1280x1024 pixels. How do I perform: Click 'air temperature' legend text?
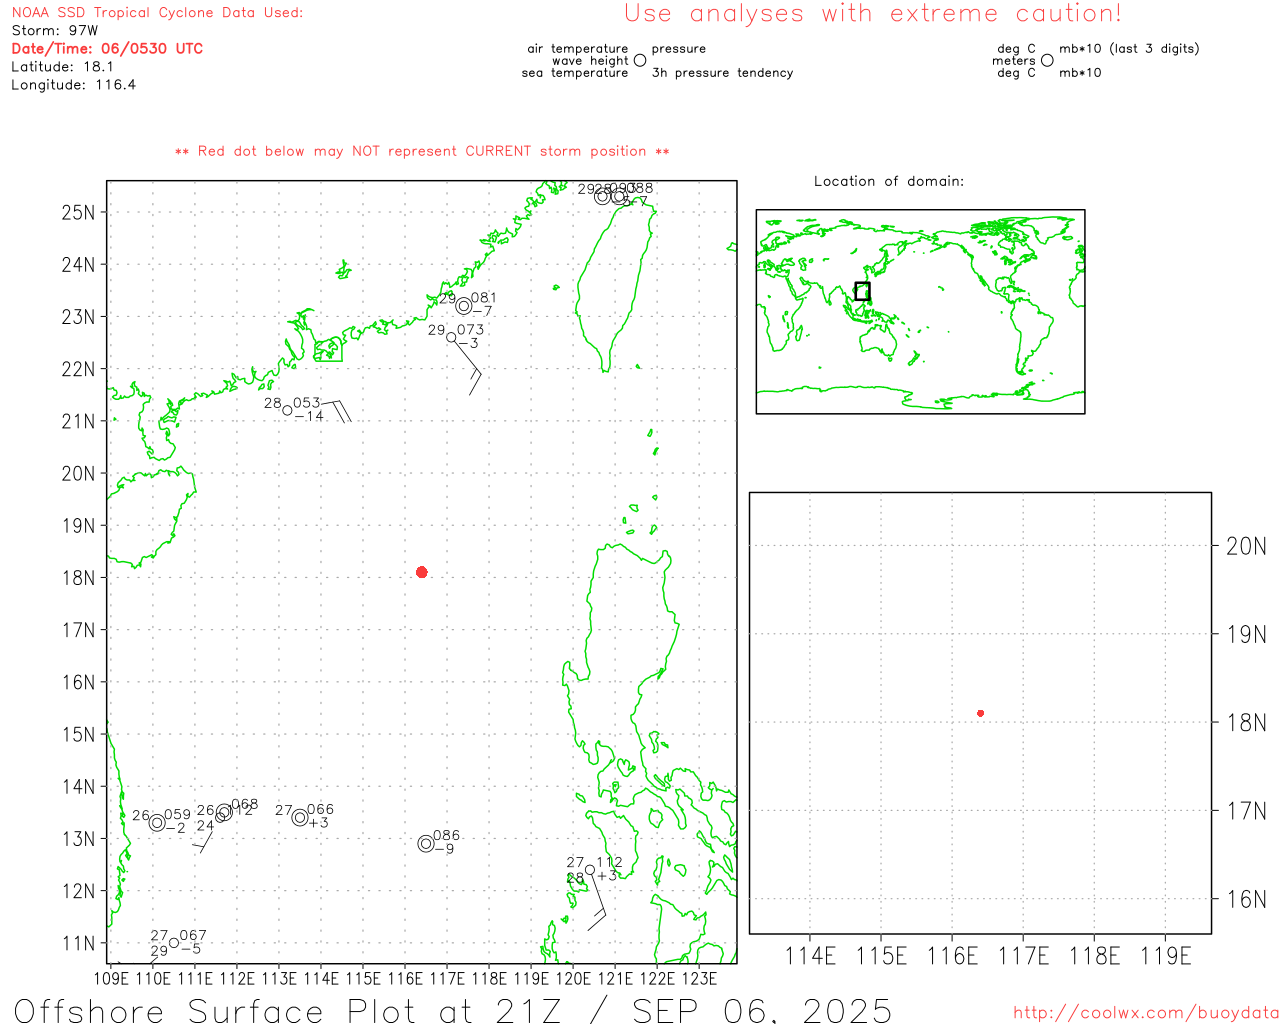(578, 49)
